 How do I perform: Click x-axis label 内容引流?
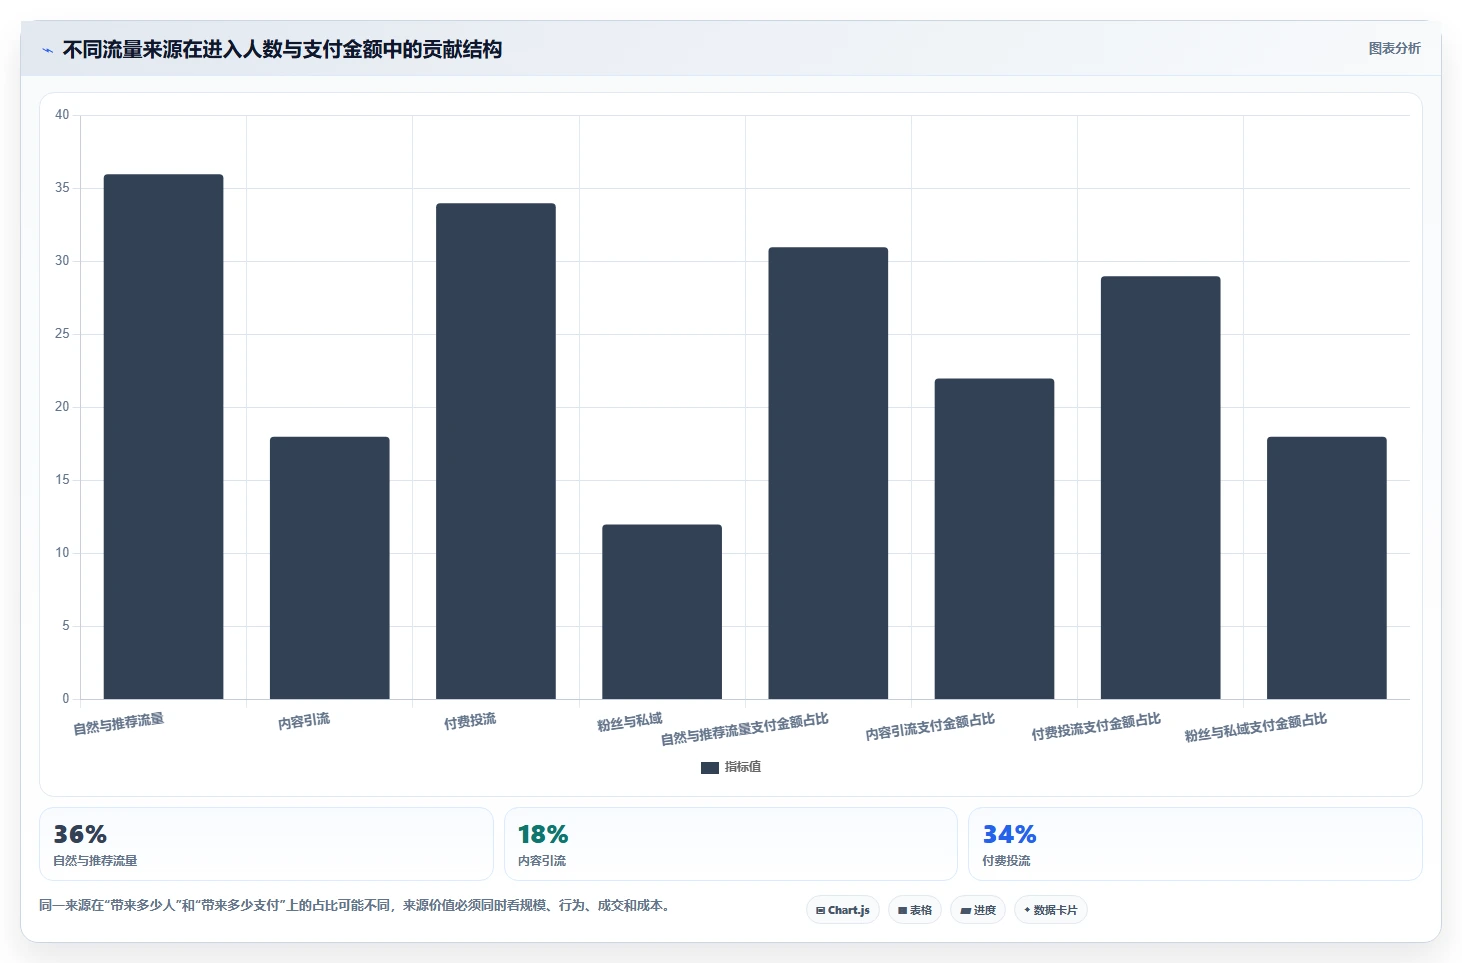(304, 721)
